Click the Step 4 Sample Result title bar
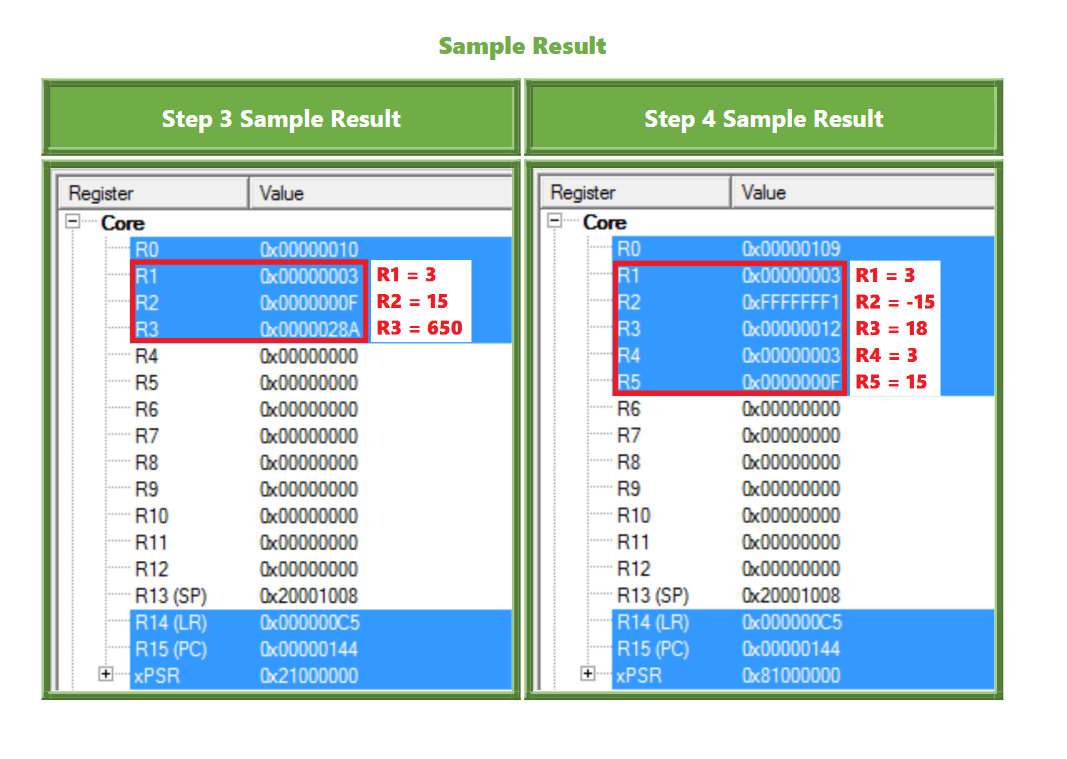 click(764, 118)
